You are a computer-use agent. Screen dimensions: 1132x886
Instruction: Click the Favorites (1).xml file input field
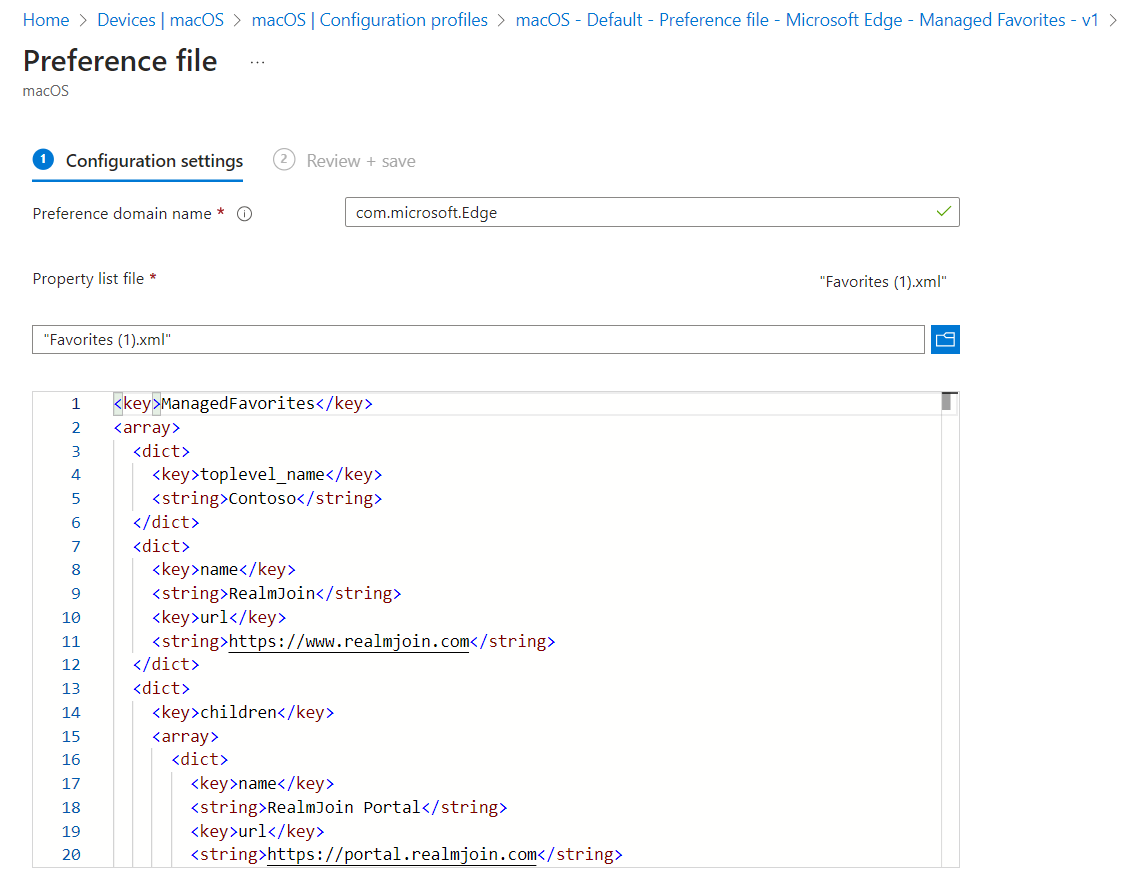[x=478, y=340]
